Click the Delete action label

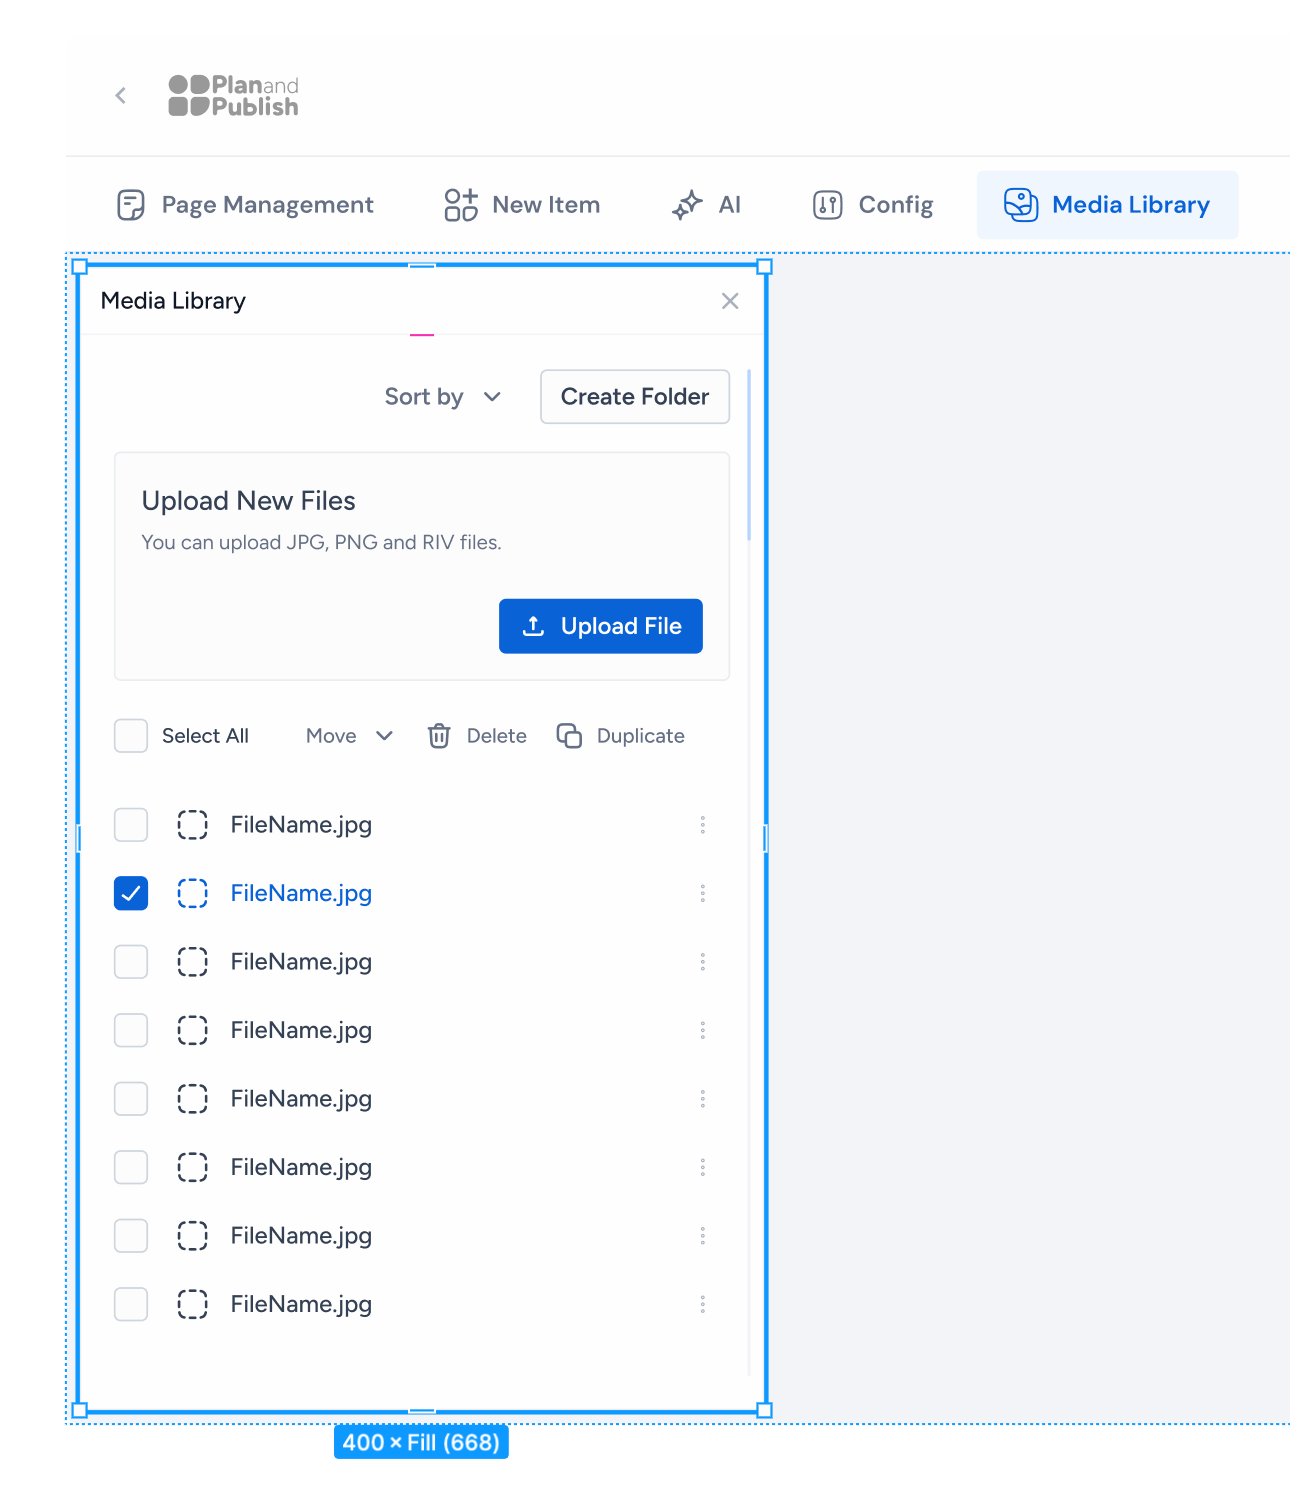pyautogui.click(x=497, y=736)
